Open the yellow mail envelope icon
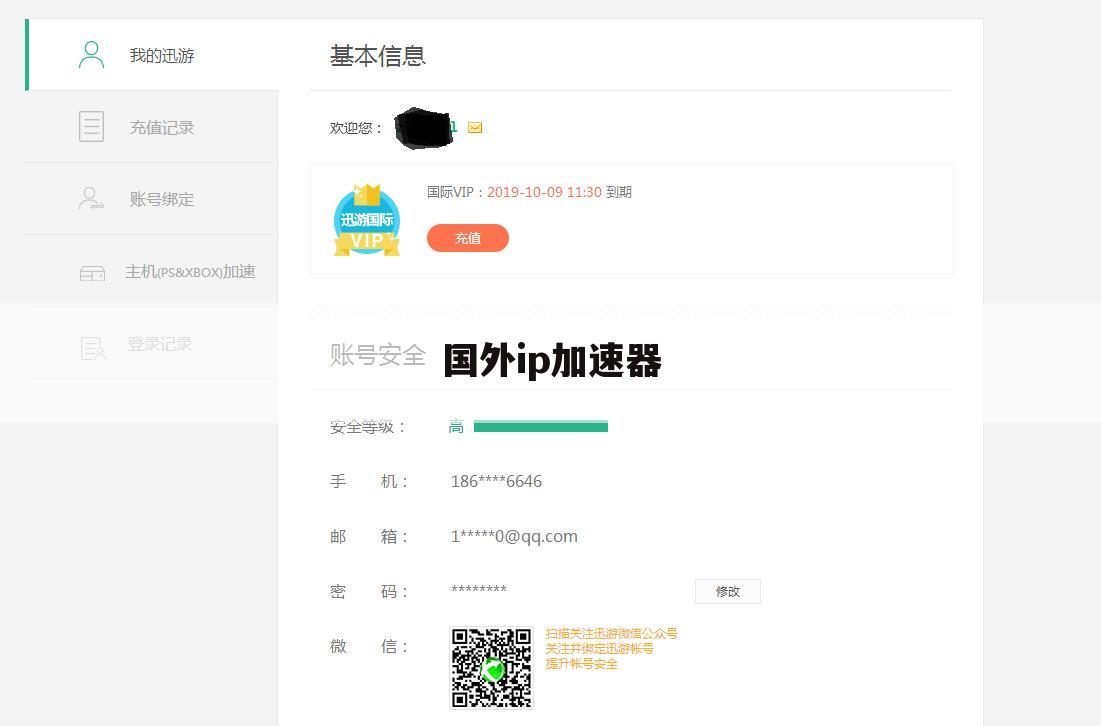 (475, 128)
